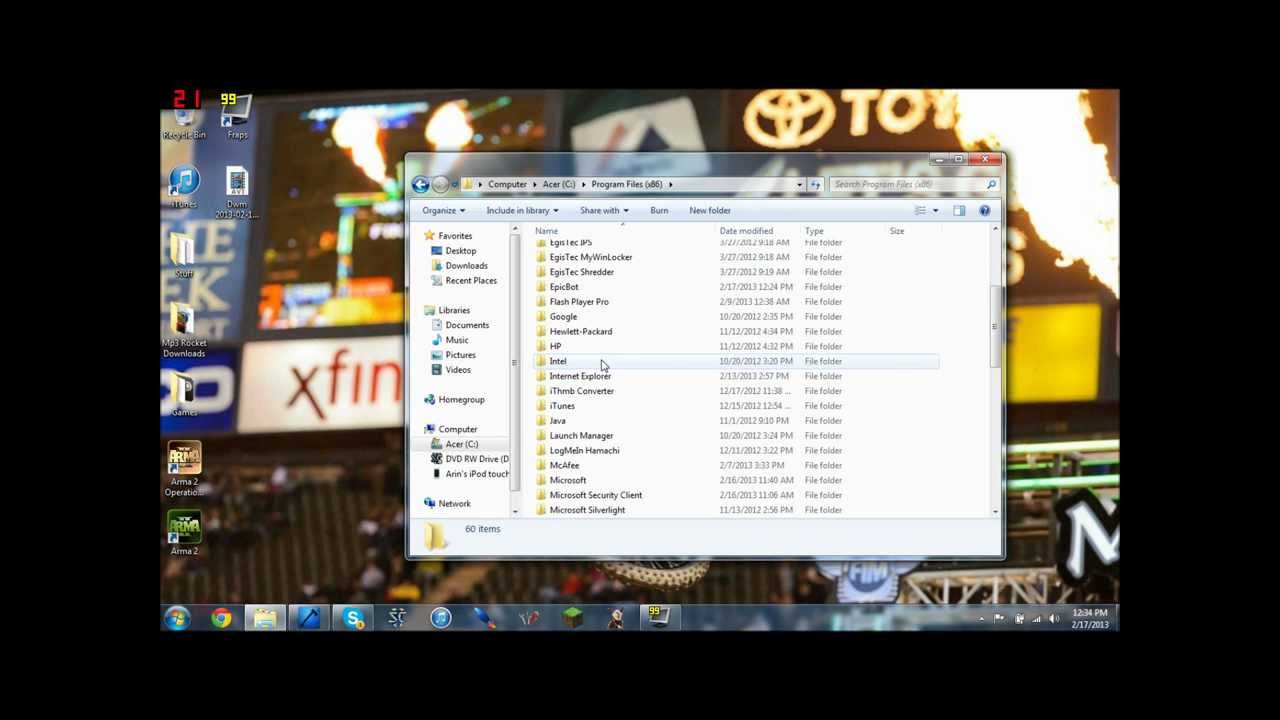Open Skype from the taskbar
1280x720 pixels.
pos(353,619)
